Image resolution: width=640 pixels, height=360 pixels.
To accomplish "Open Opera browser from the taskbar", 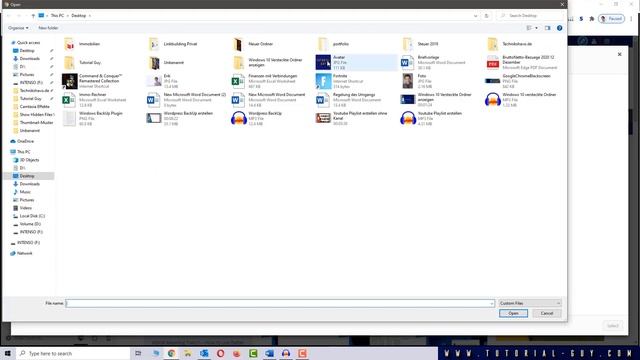I will coord(220,353).
